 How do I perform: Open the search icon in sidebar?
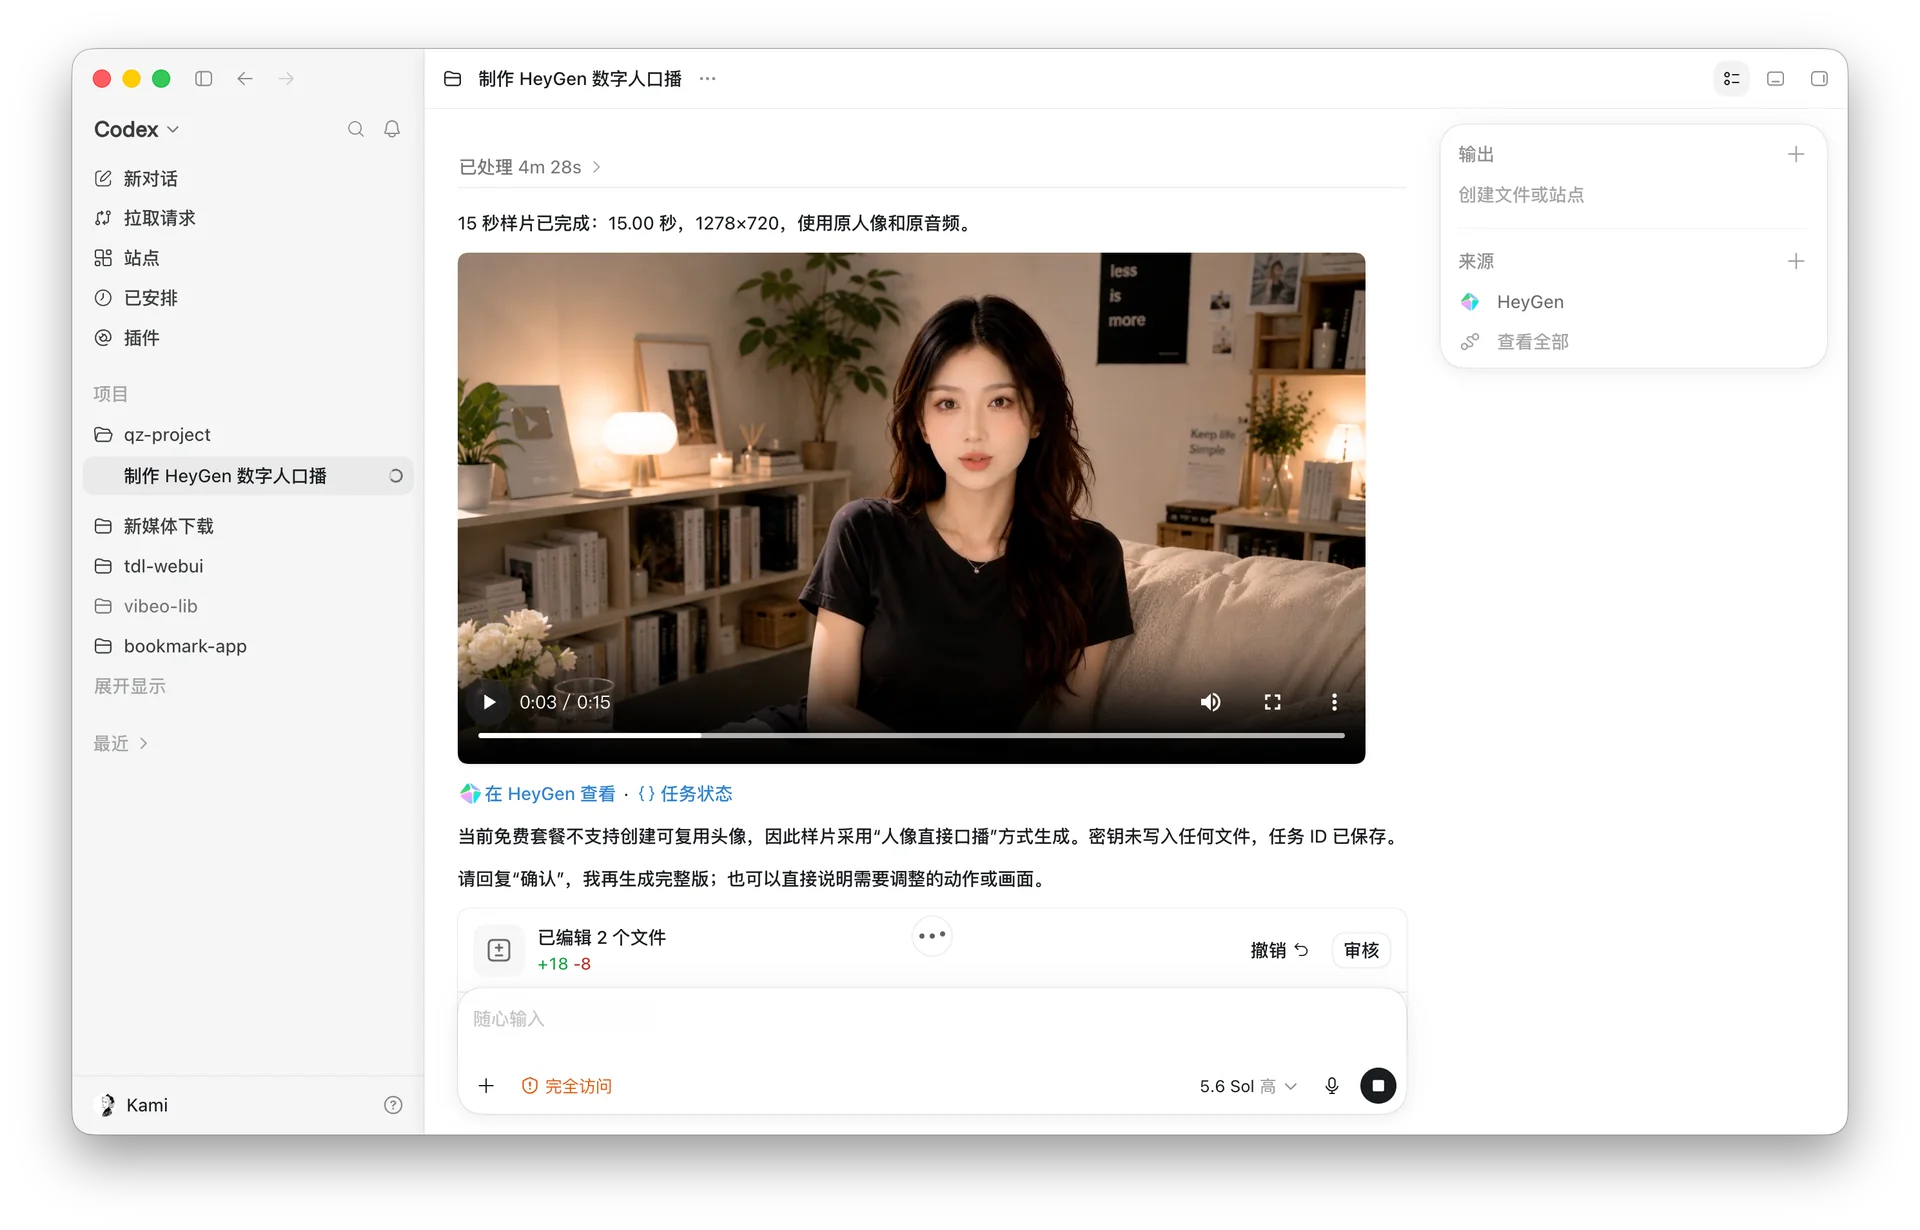(x=356, y=129)
